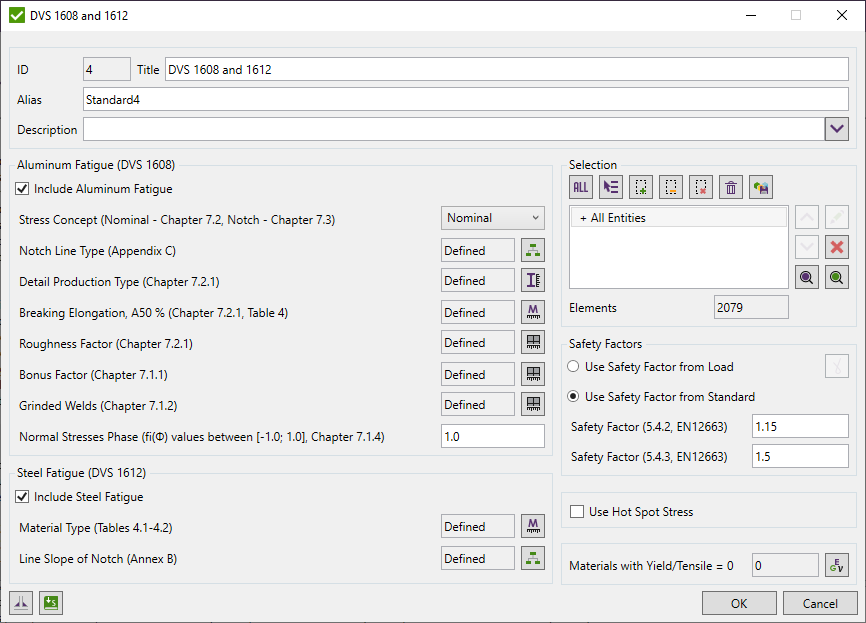Click the red X to remove All Entities

(x=836, y=247)
